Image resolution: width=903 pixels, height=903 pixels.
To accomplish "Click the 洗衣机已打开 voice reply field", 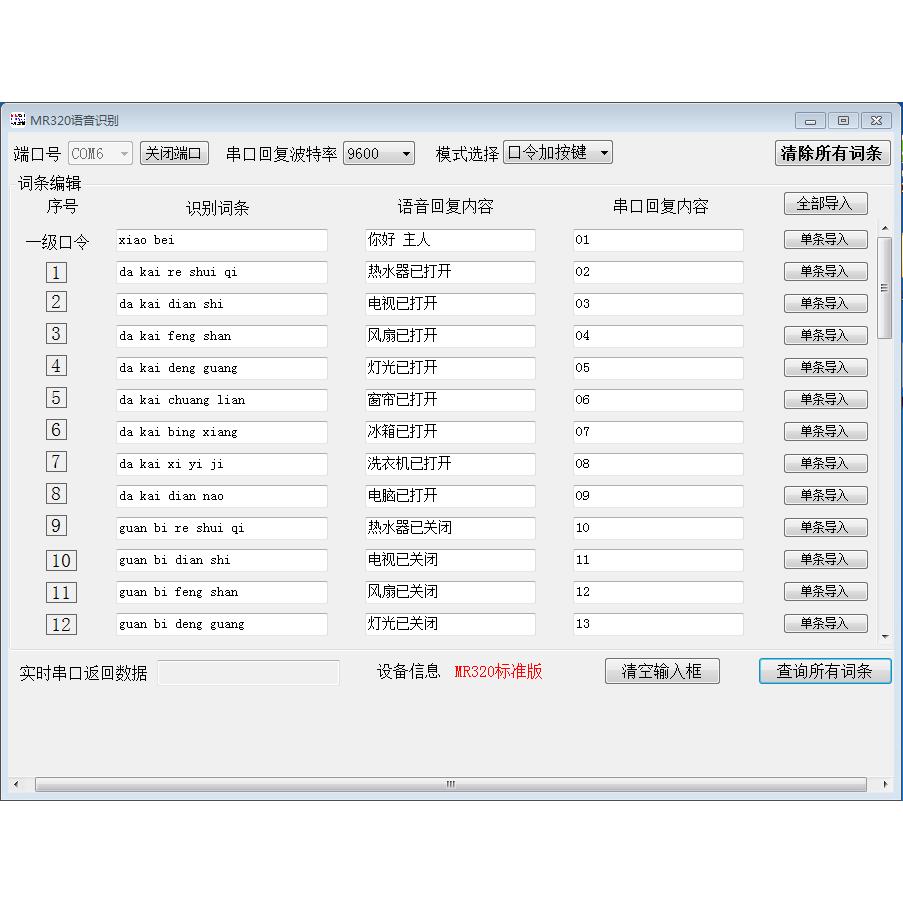I will (x=450, y=464).
